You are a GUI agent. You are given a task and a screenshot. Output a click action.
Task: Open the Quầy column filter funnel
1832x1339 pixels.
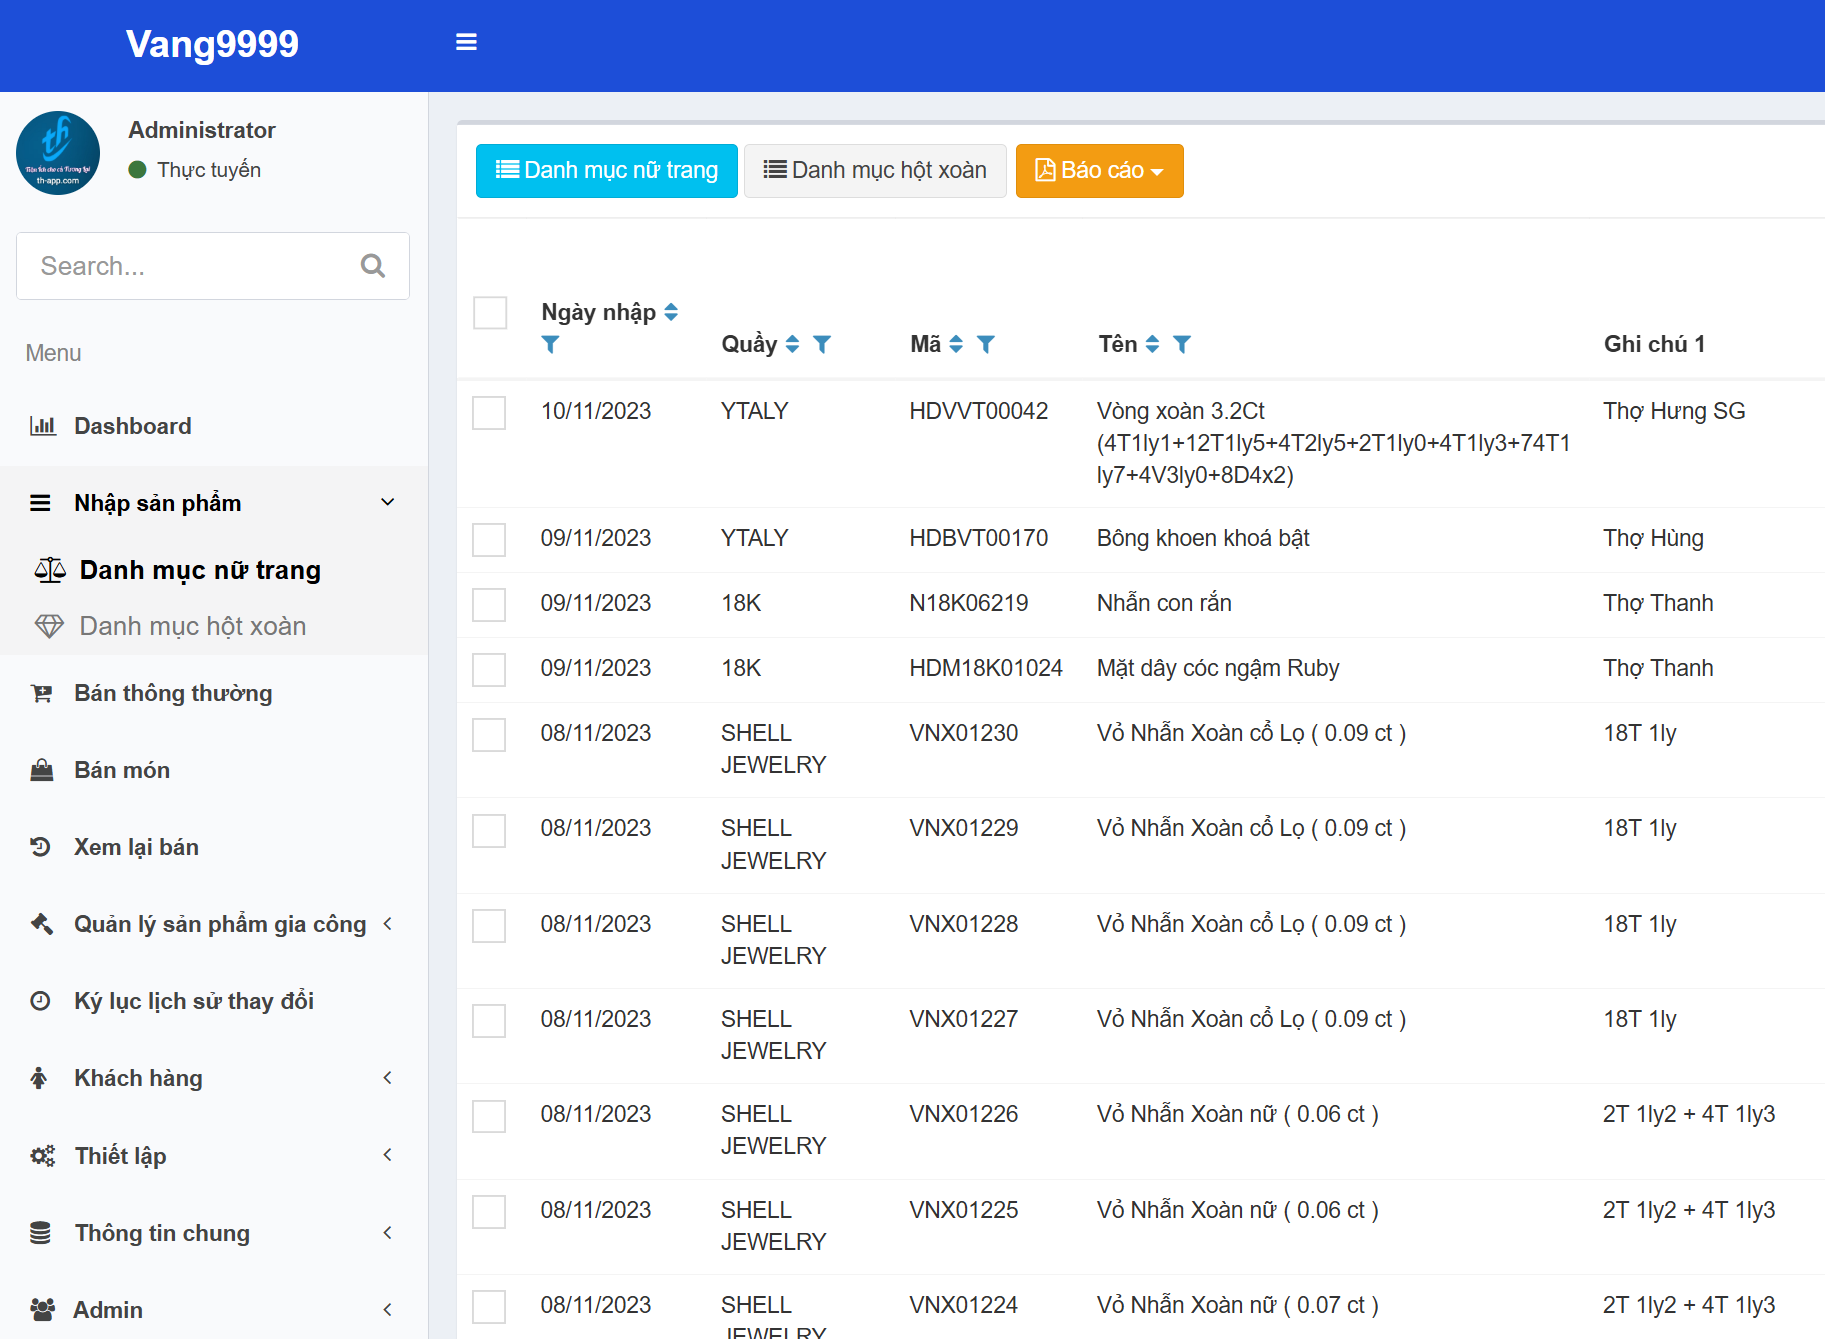point(822,344)
